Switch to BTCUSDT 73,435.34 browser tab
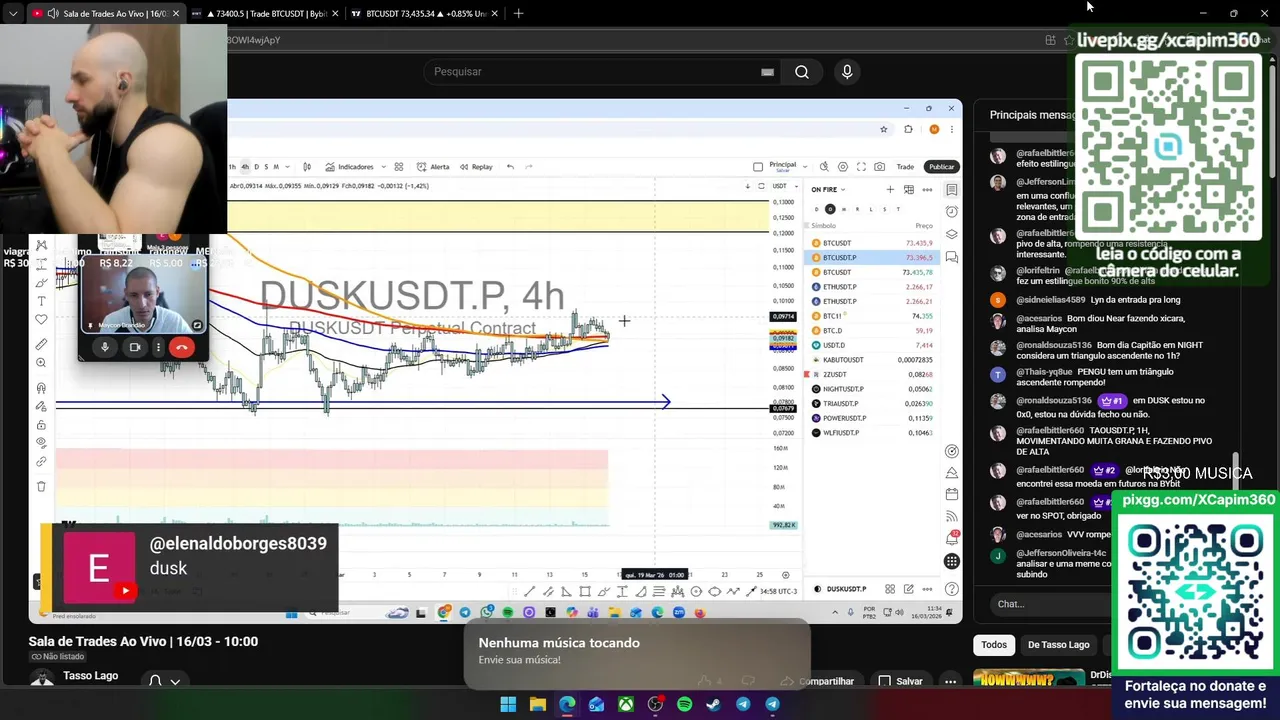Image resolution: width=1280 pixels, height=720 pixels. 426,14
